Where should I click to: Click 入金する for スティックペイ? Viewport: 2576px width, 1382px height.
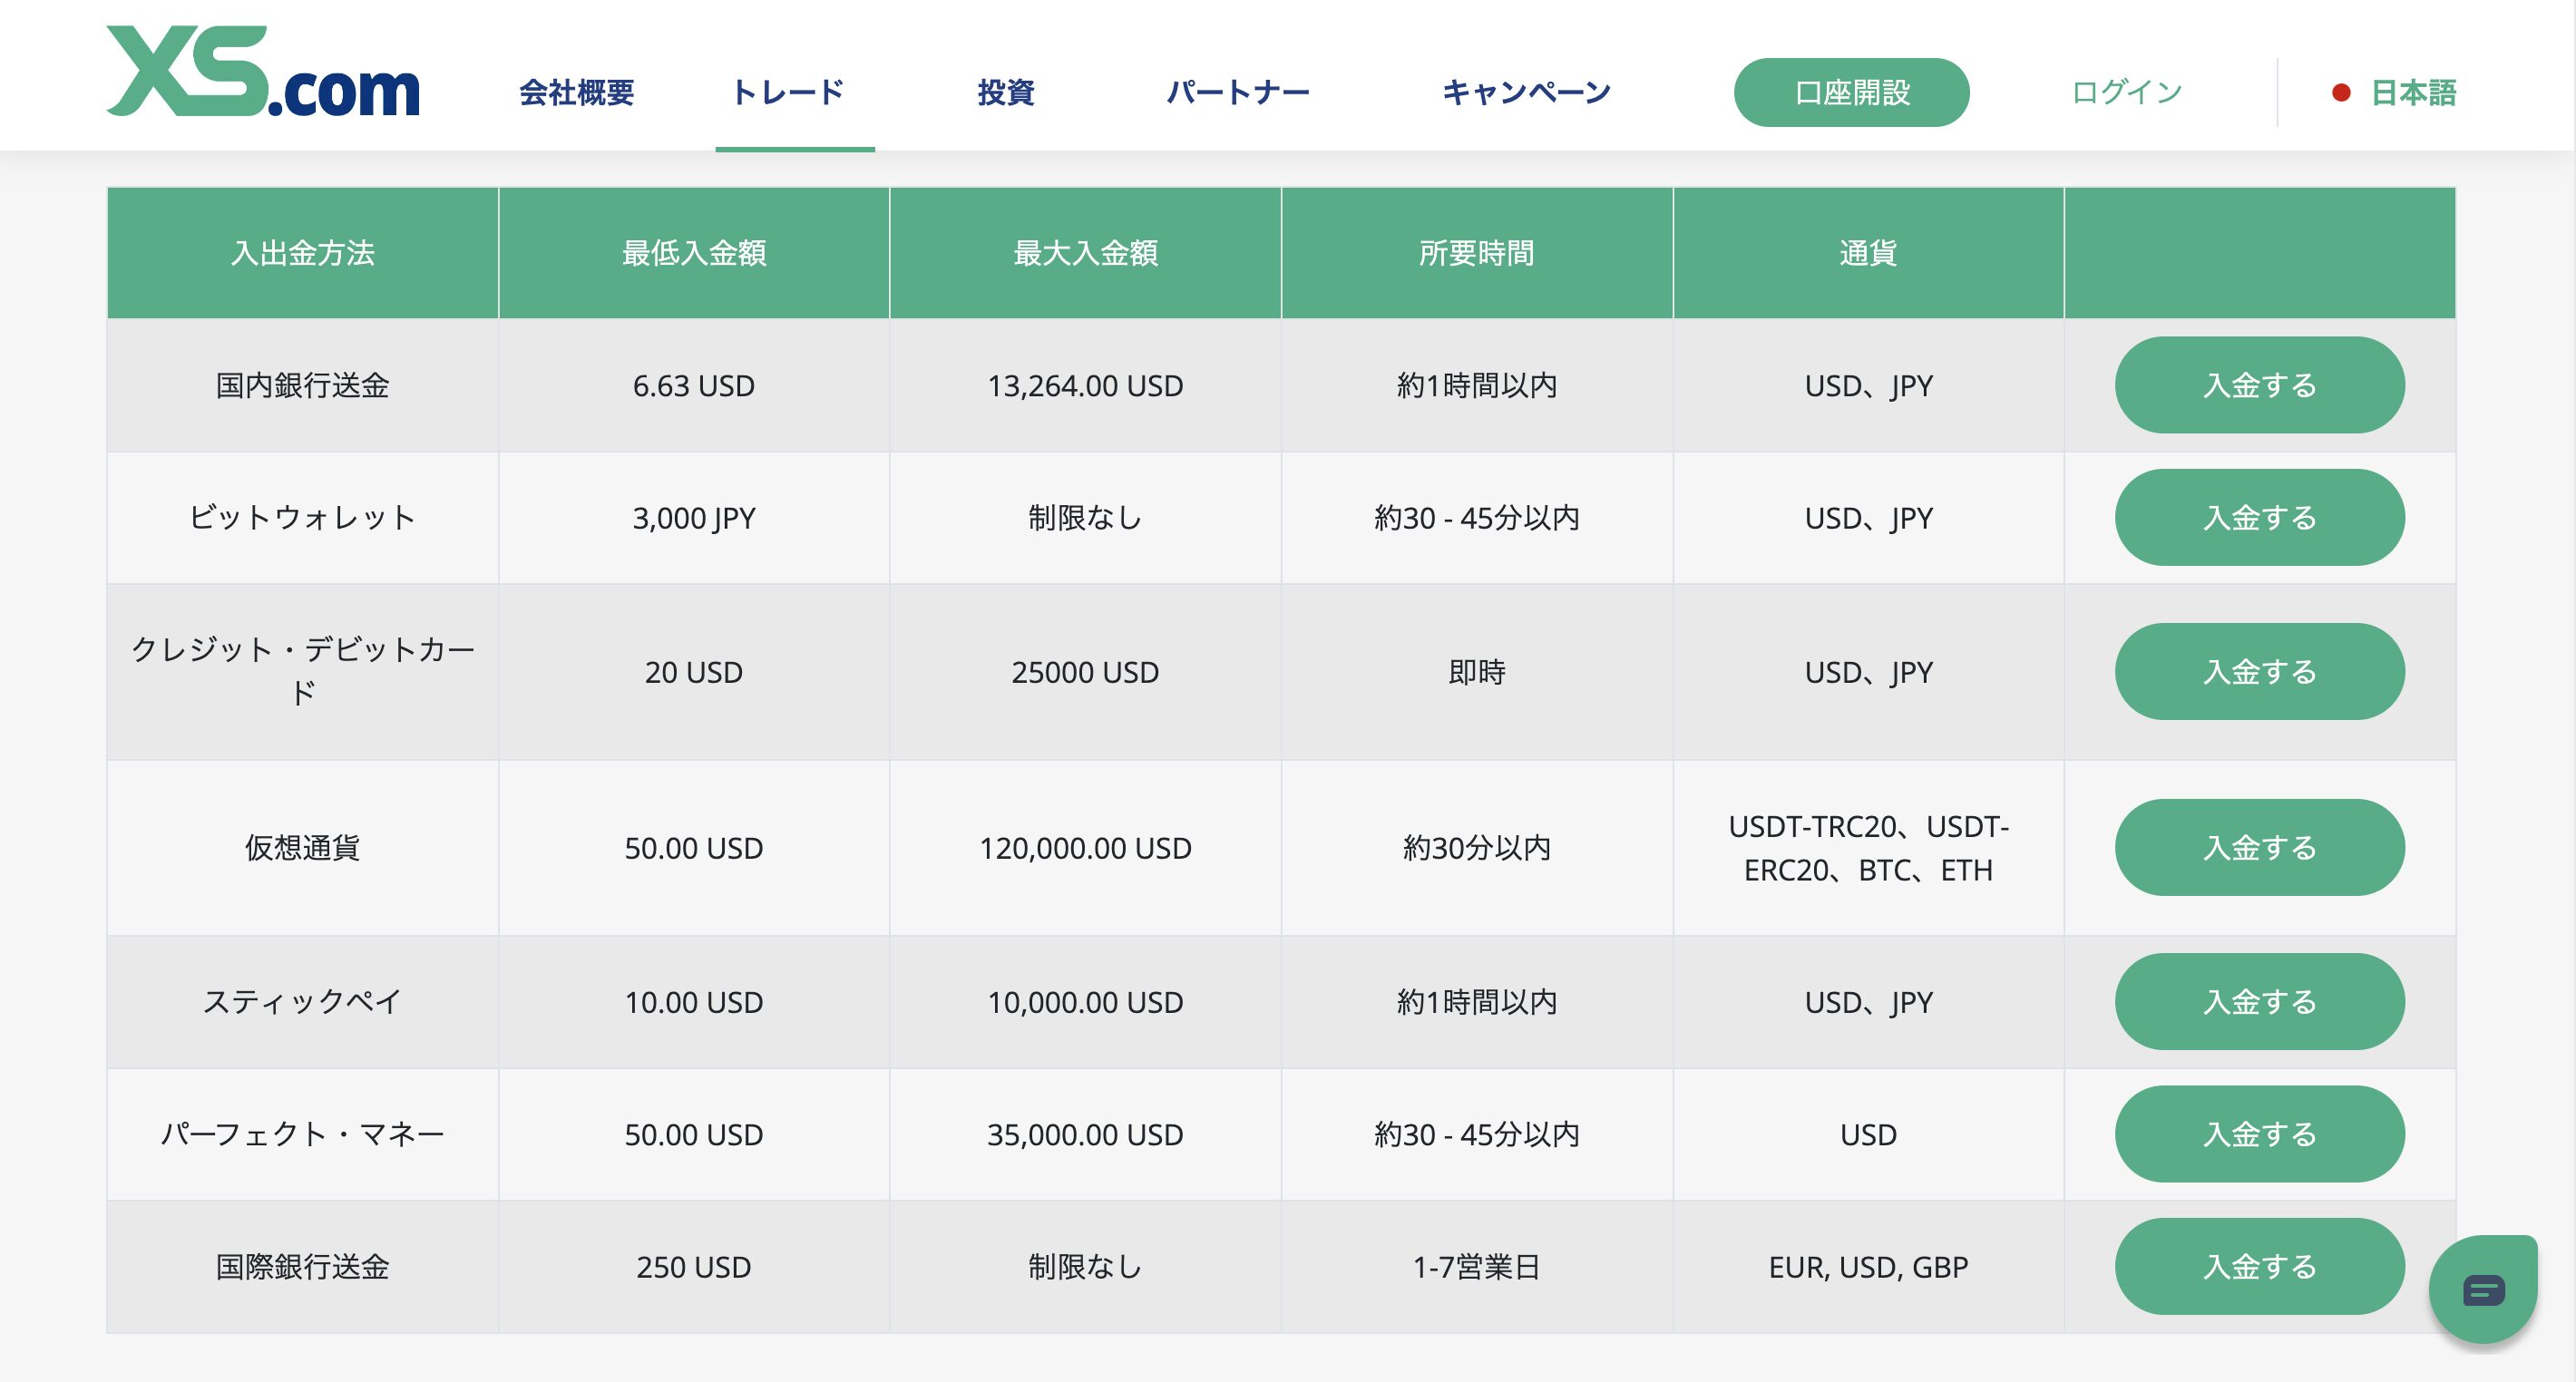tap(2259, 1002)
